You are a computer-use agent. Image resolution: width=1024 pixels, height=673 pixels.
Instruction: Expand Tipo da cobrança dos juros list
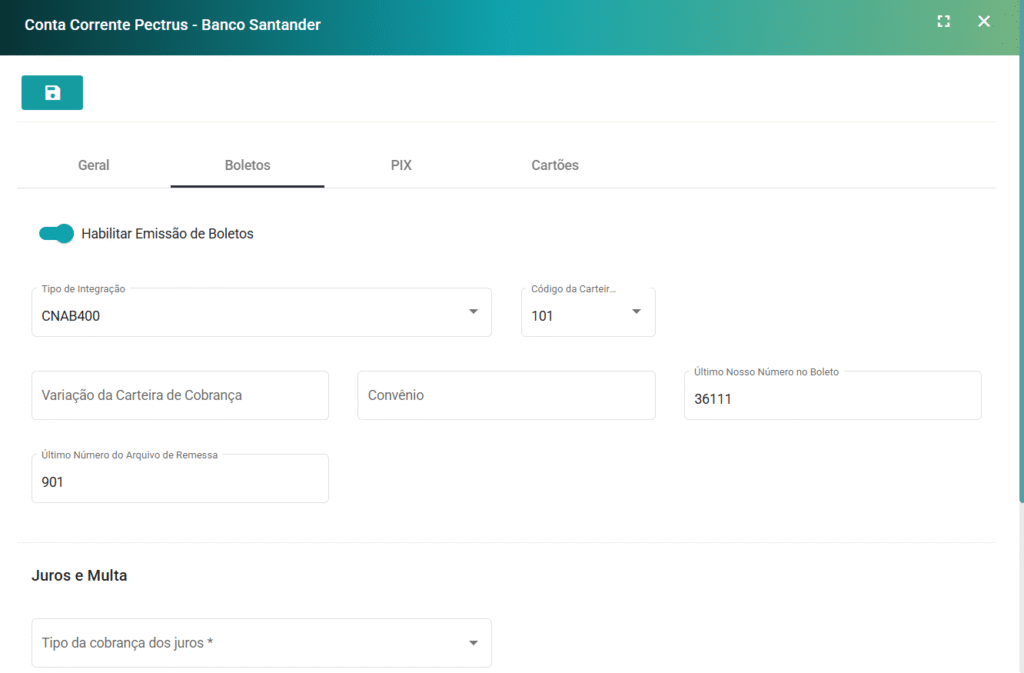[250, 643]
